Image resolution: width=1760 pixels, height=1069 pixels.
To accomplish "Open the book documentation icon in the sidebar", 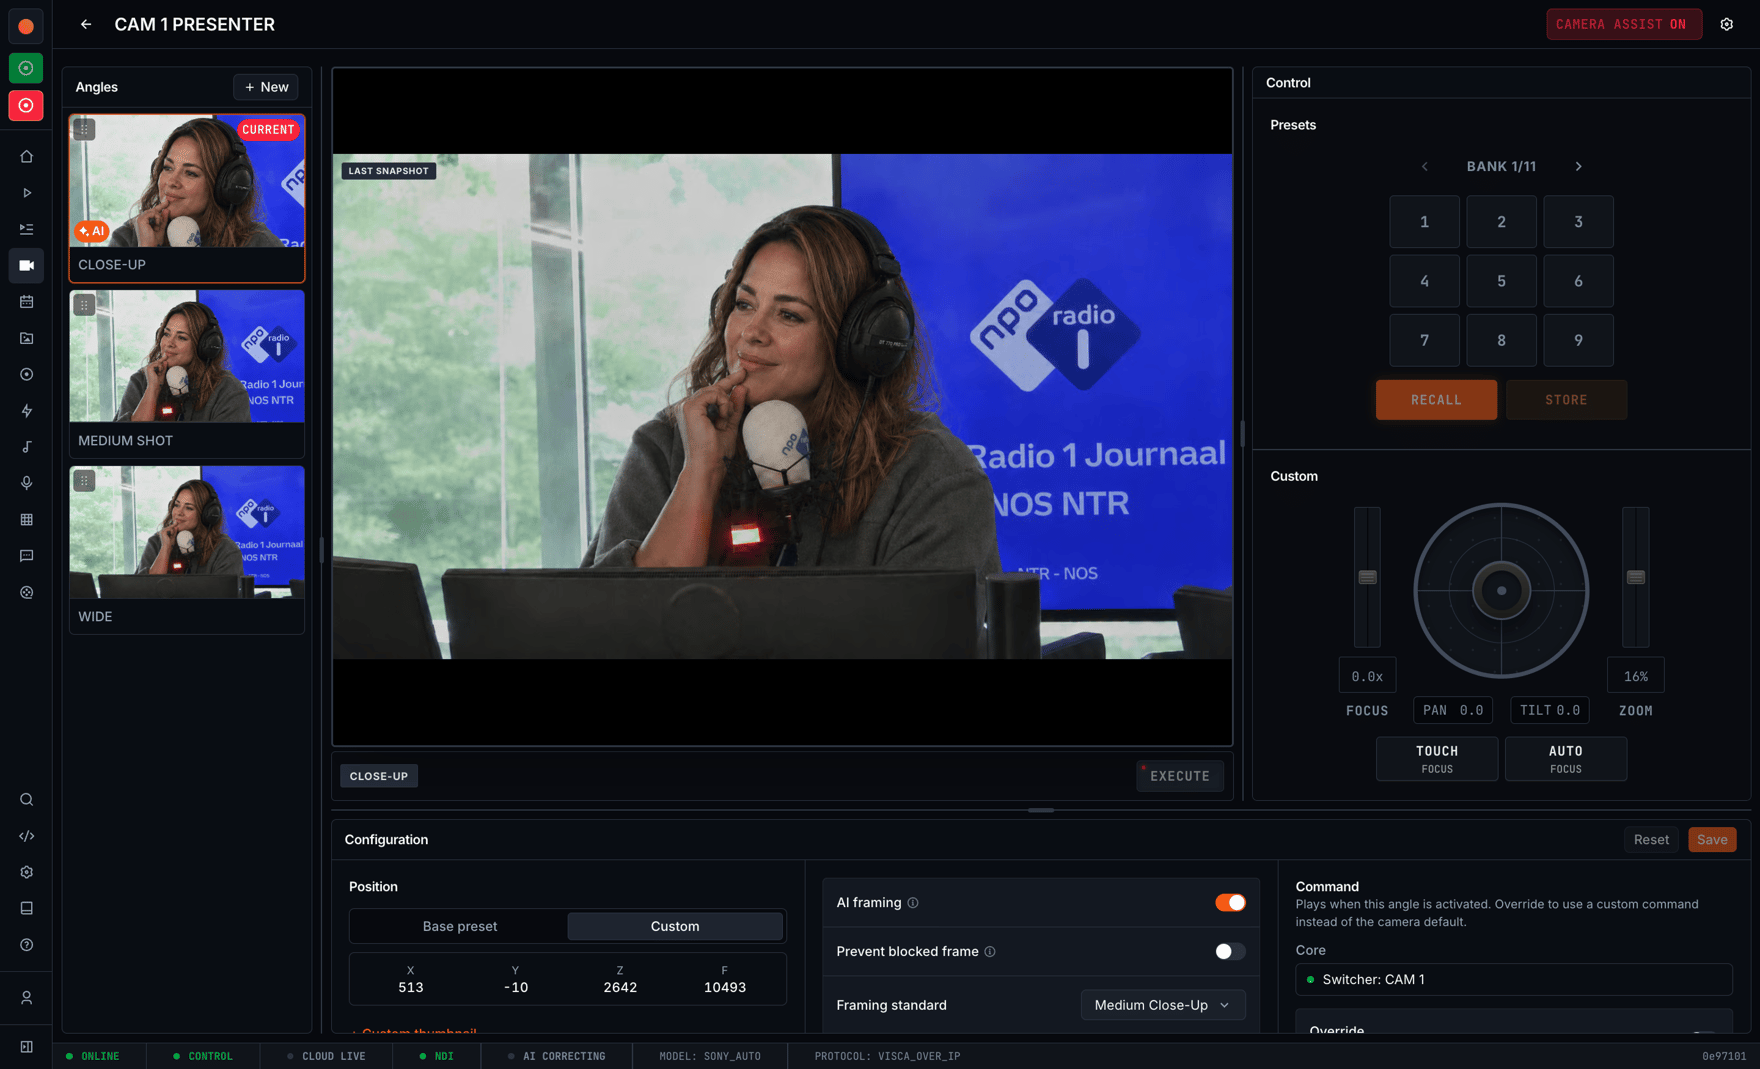I will click(27, 908).
